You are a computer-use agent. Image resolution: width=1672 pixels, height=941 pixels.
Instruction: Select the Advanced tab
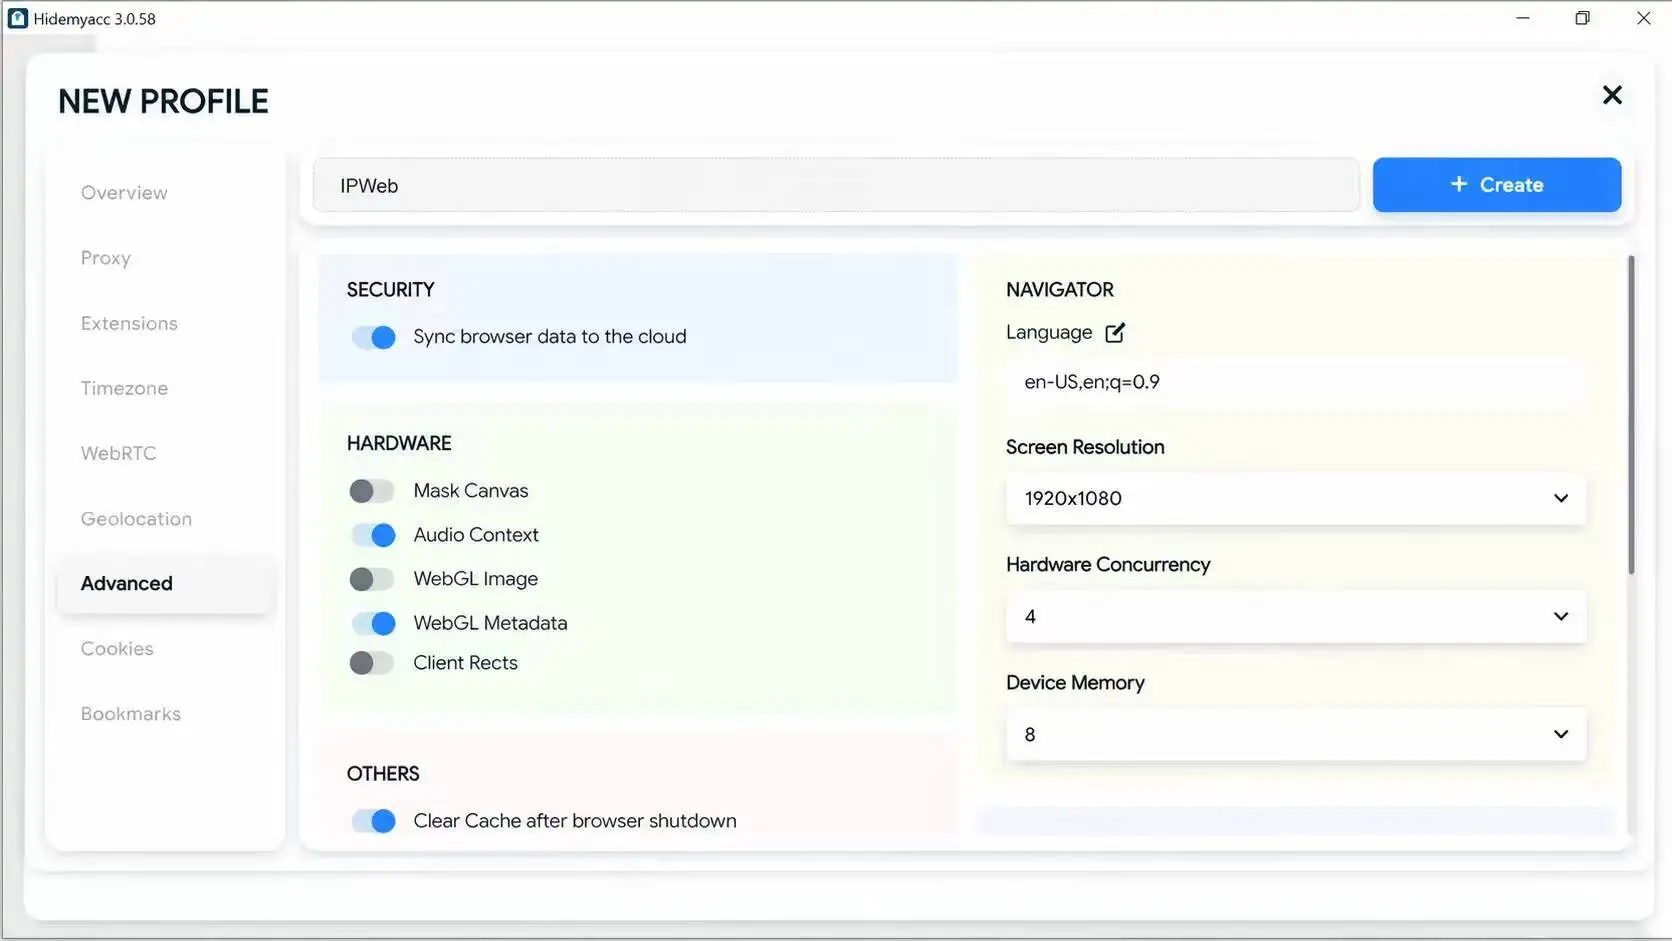165,584
